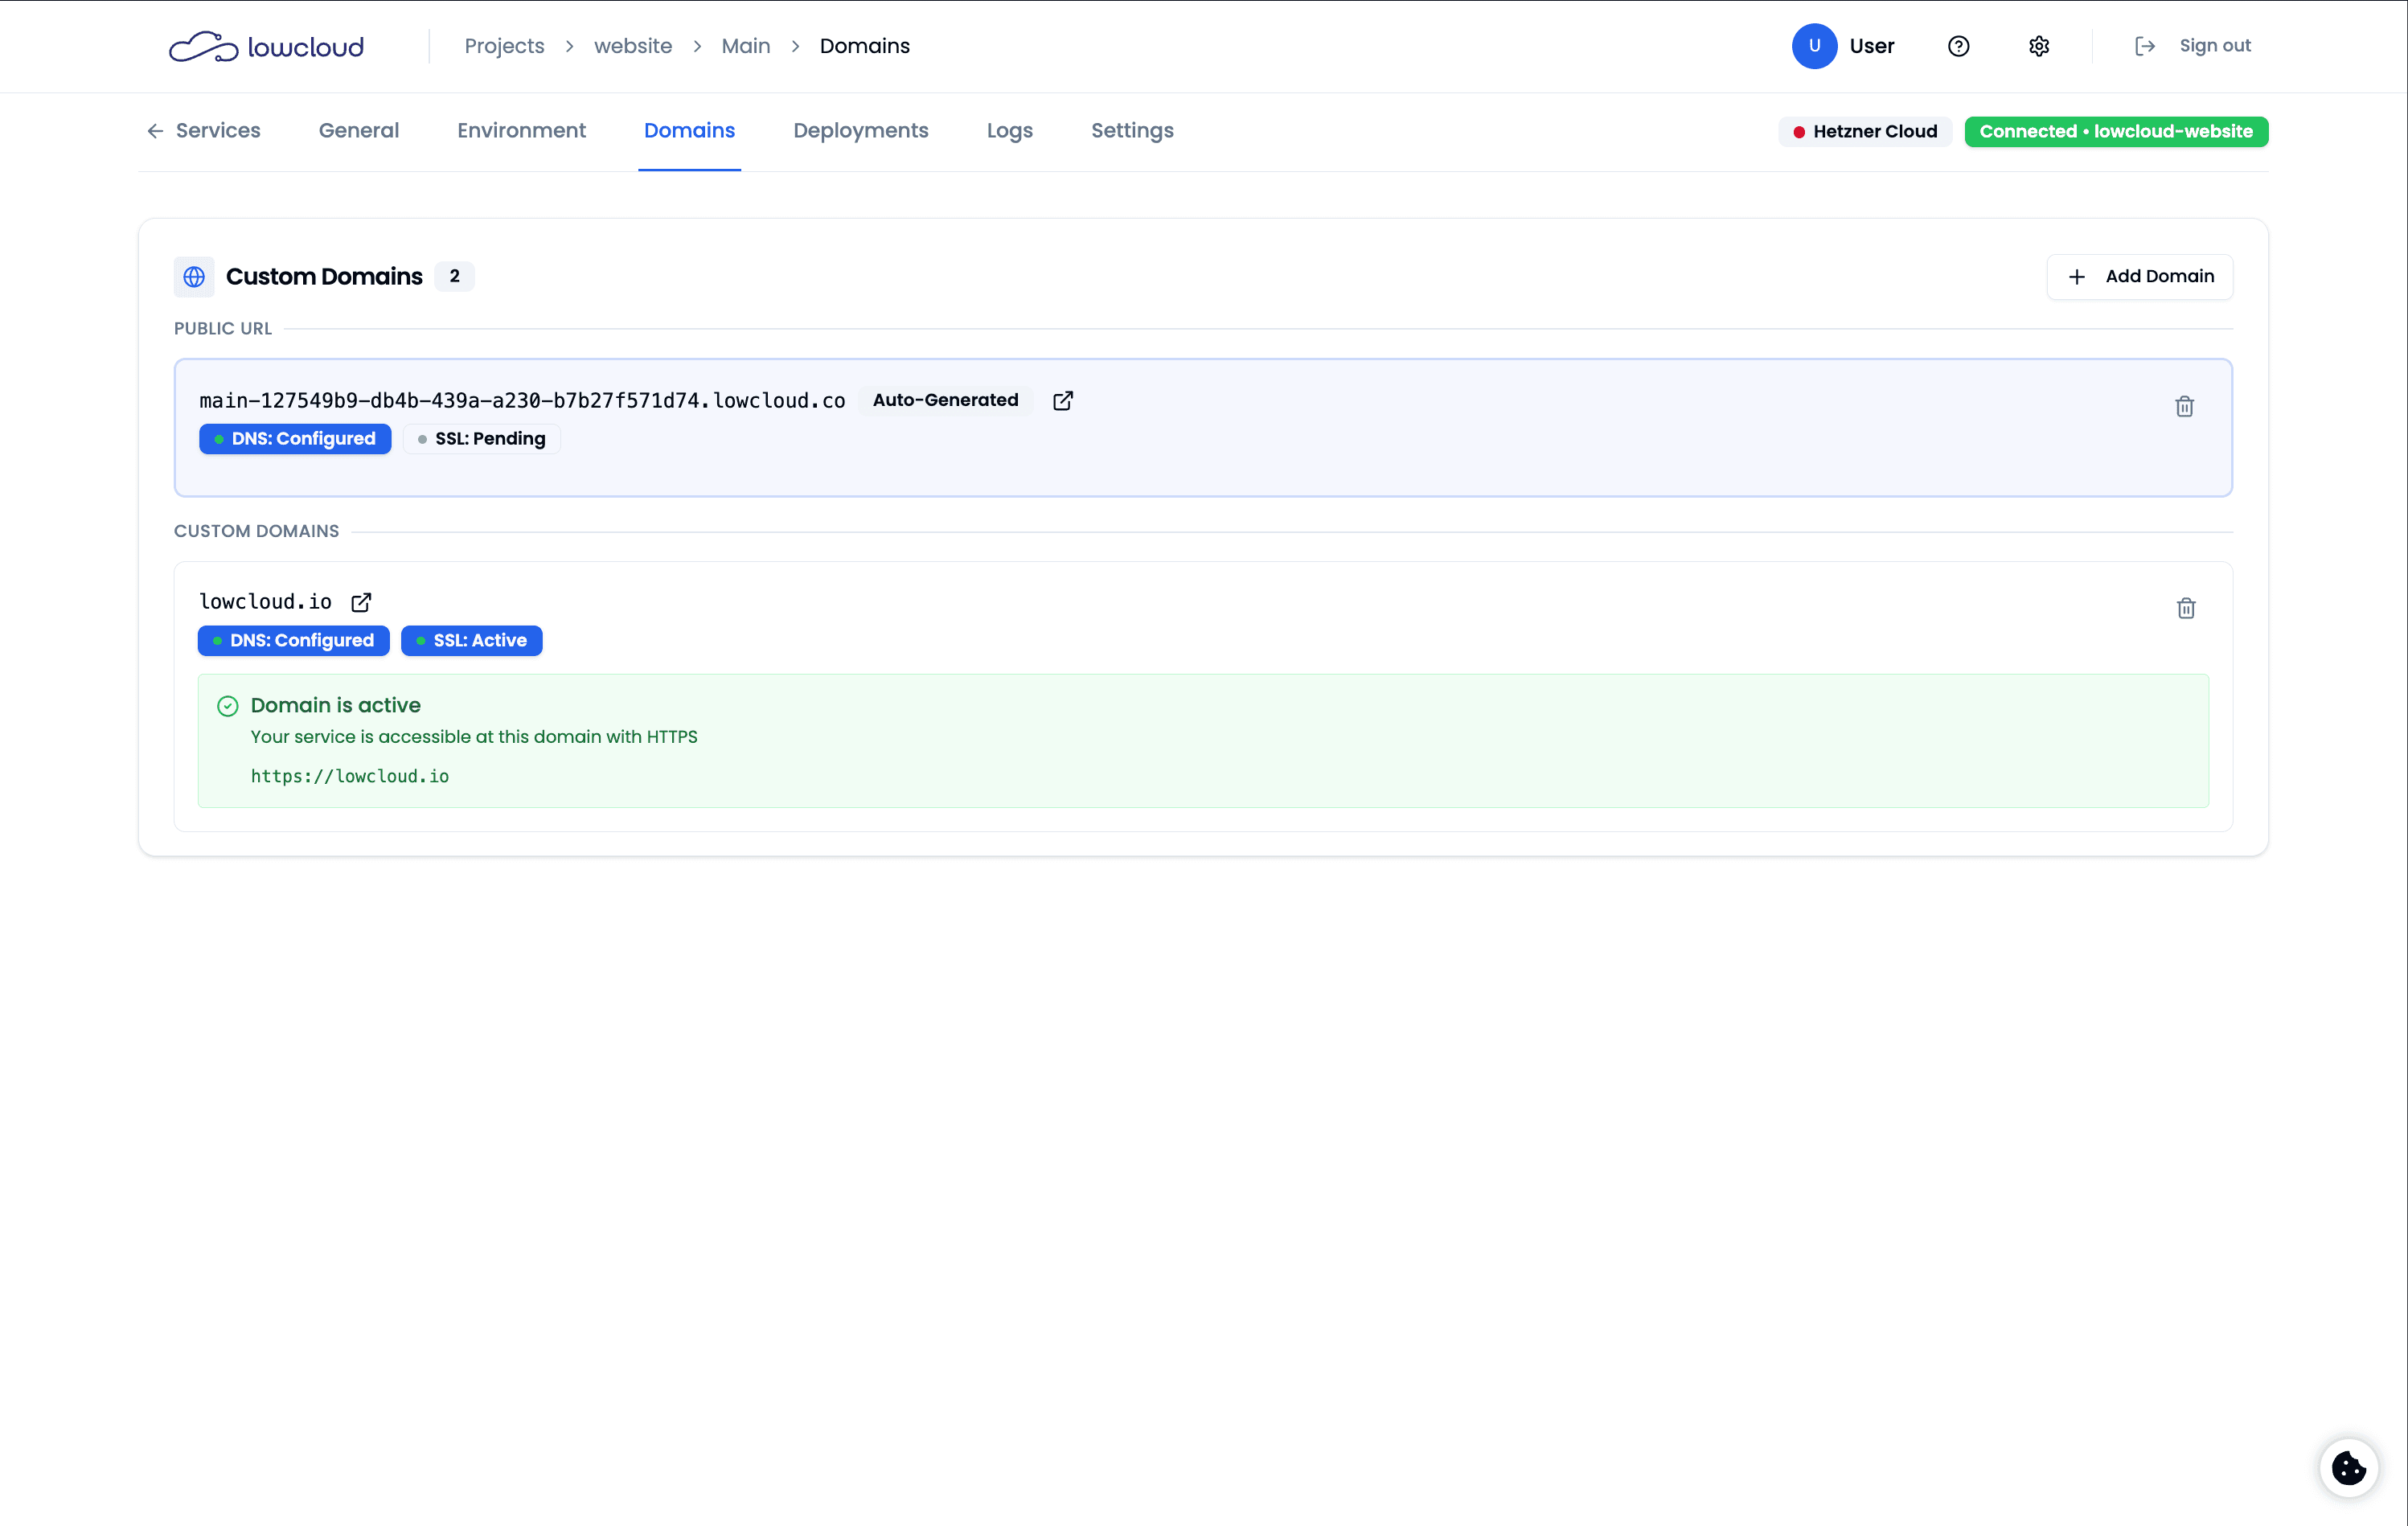
Task: Click the Connected lowcloud-website badge
Action: click(x=2115, y=131)
